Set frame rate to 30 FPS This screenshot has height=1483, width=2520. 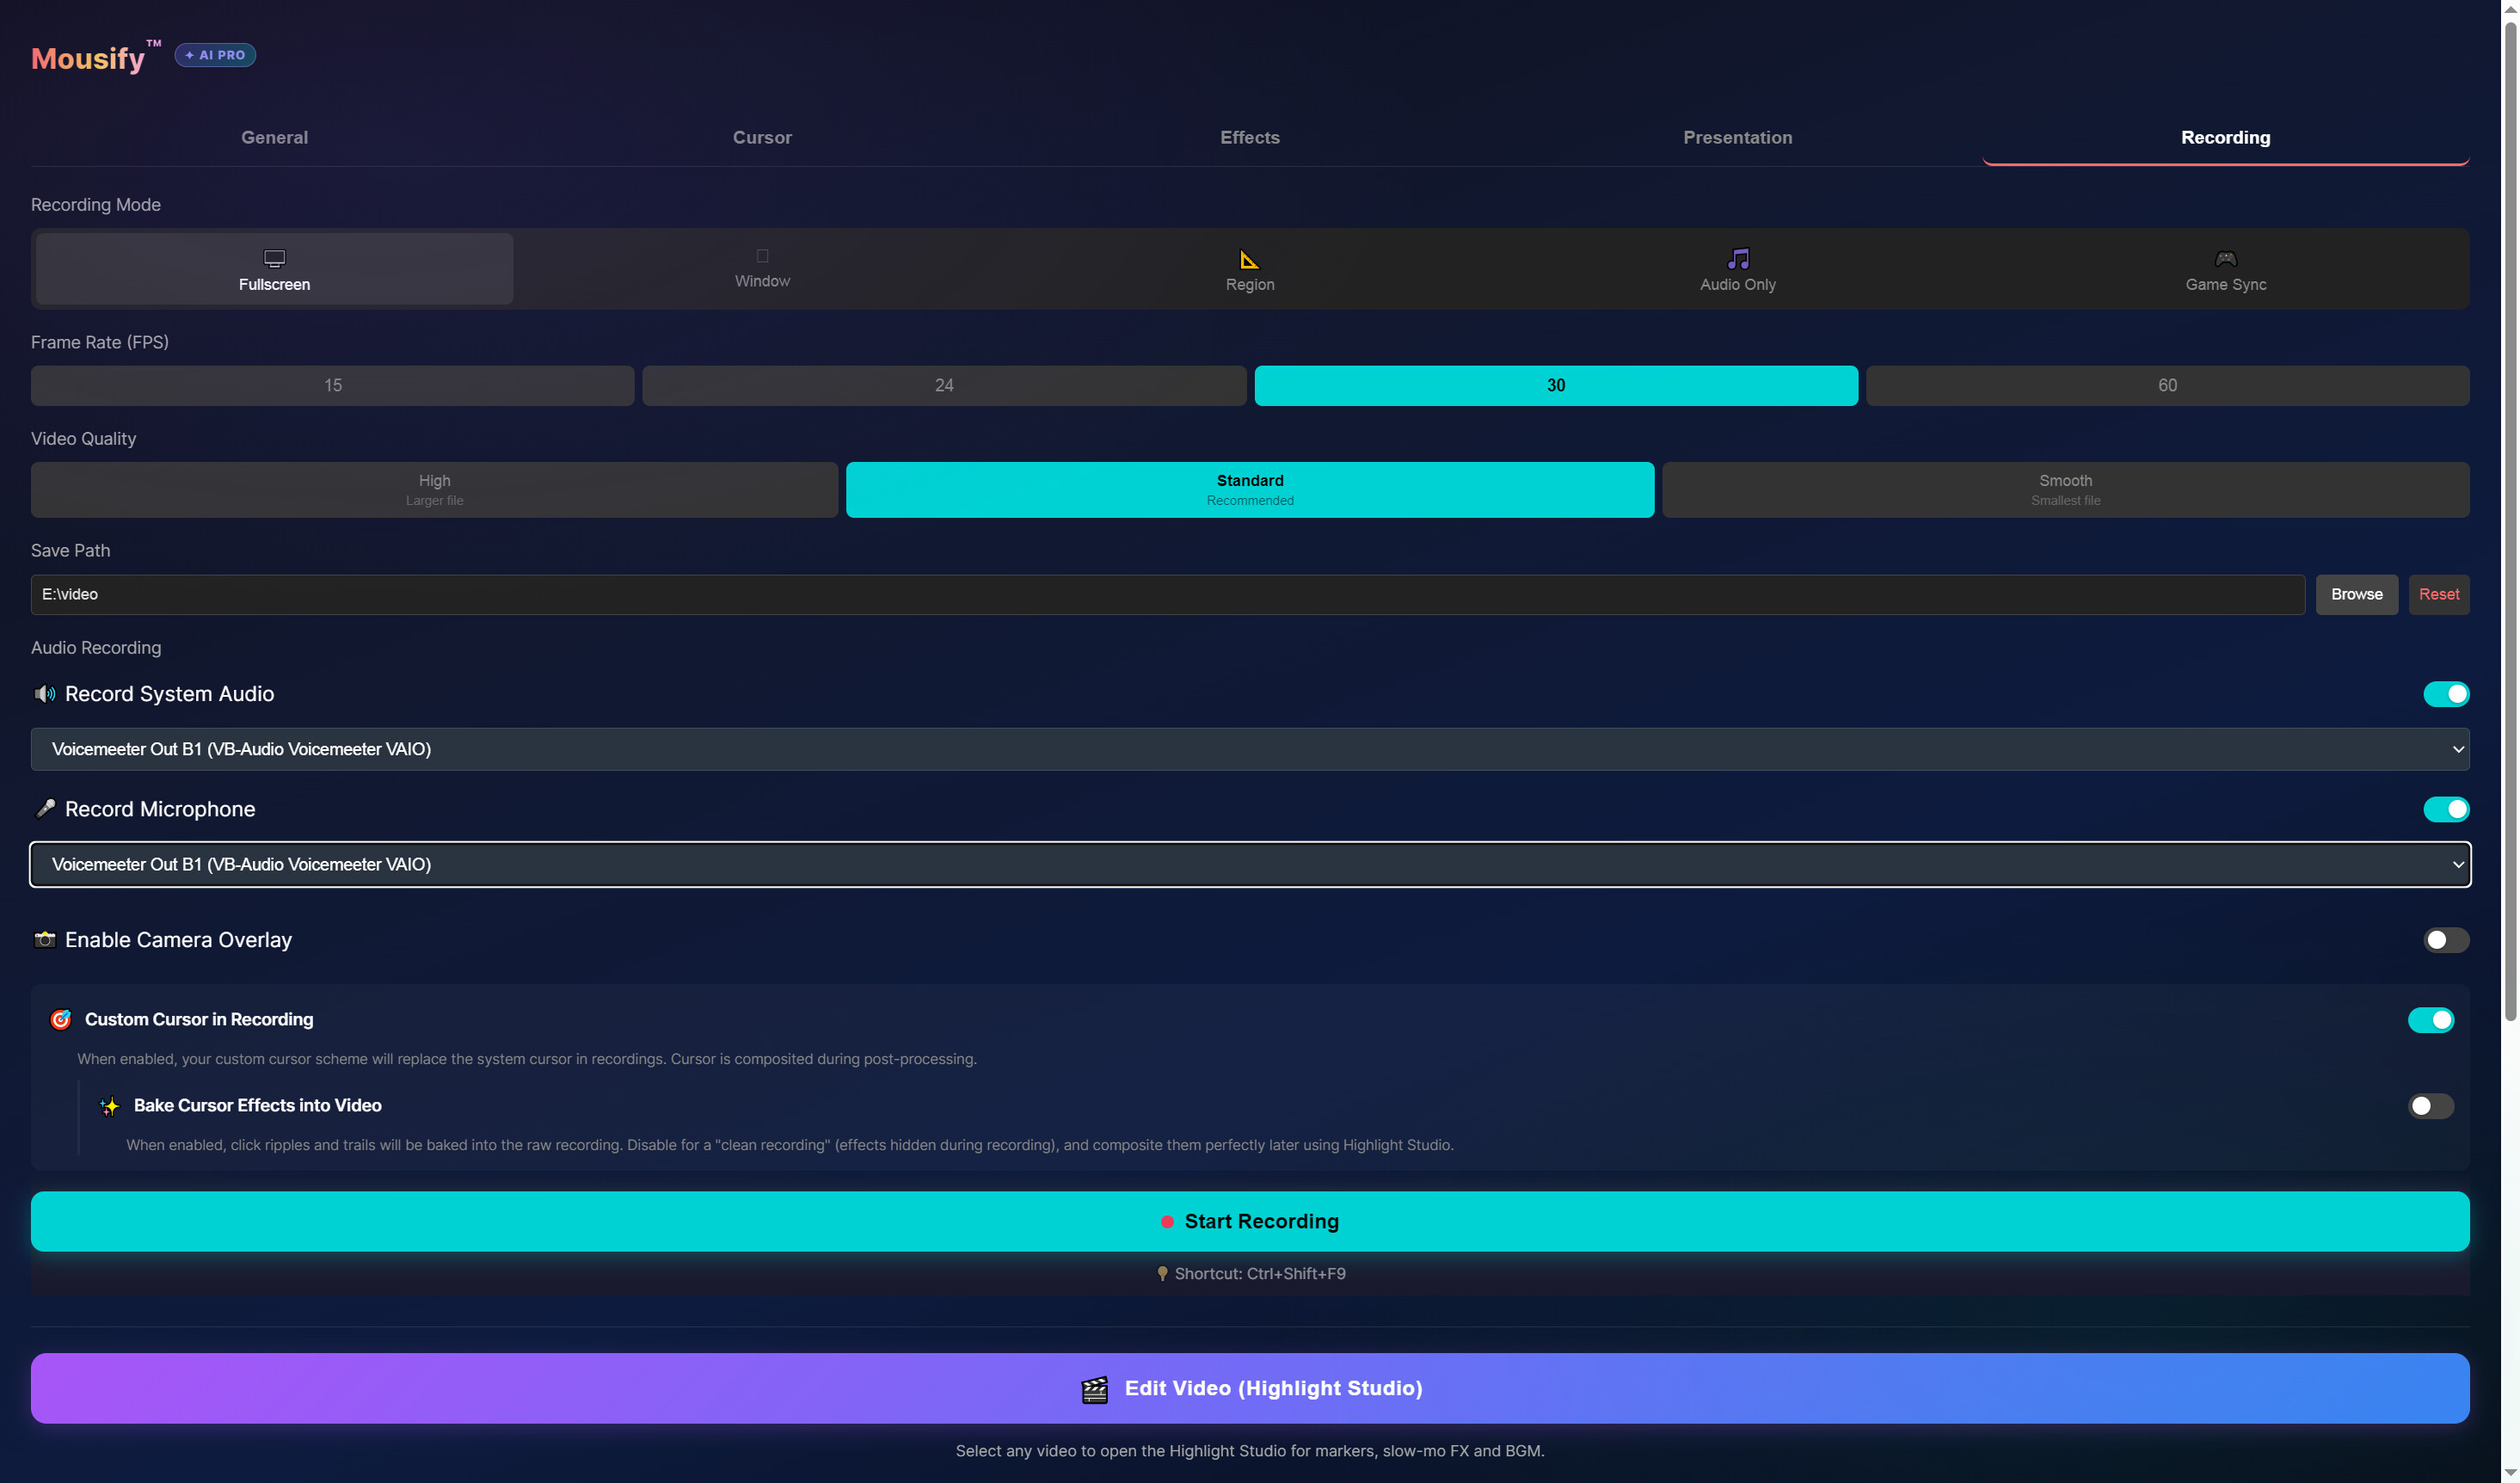pos(1556,386)
